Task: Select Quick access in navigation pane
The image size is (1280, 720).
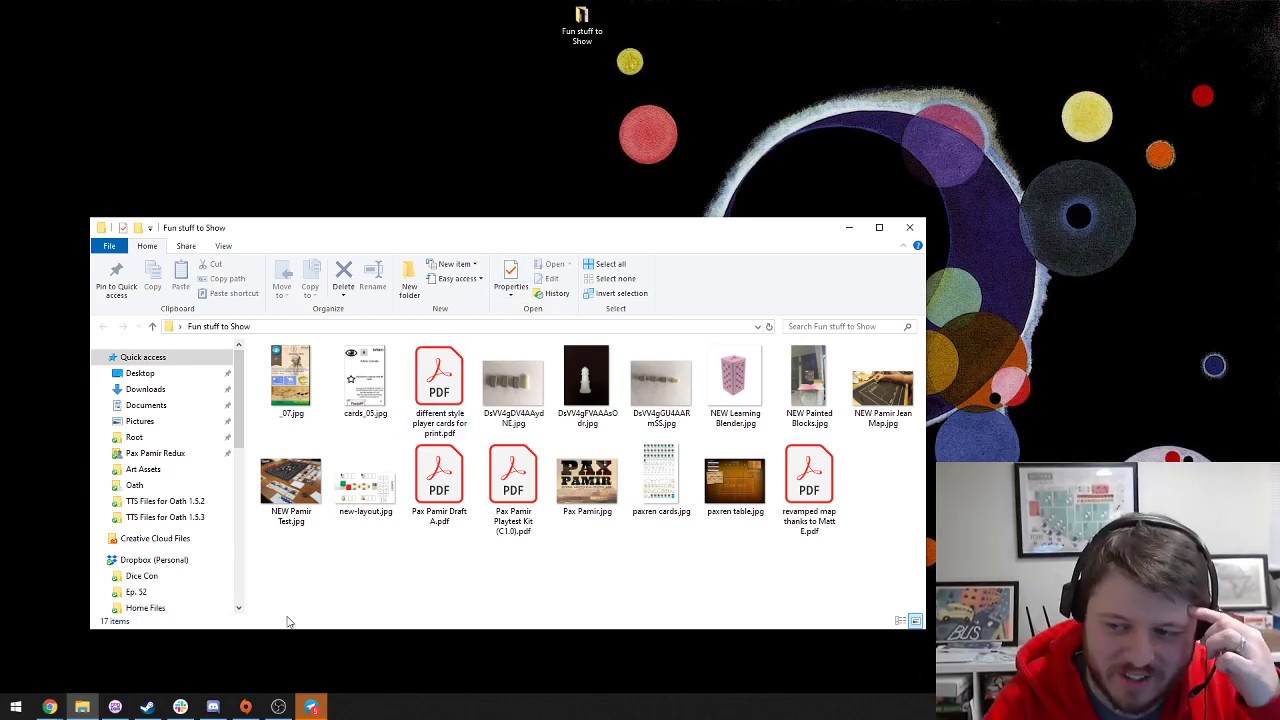Action: (x=143, y=357)
